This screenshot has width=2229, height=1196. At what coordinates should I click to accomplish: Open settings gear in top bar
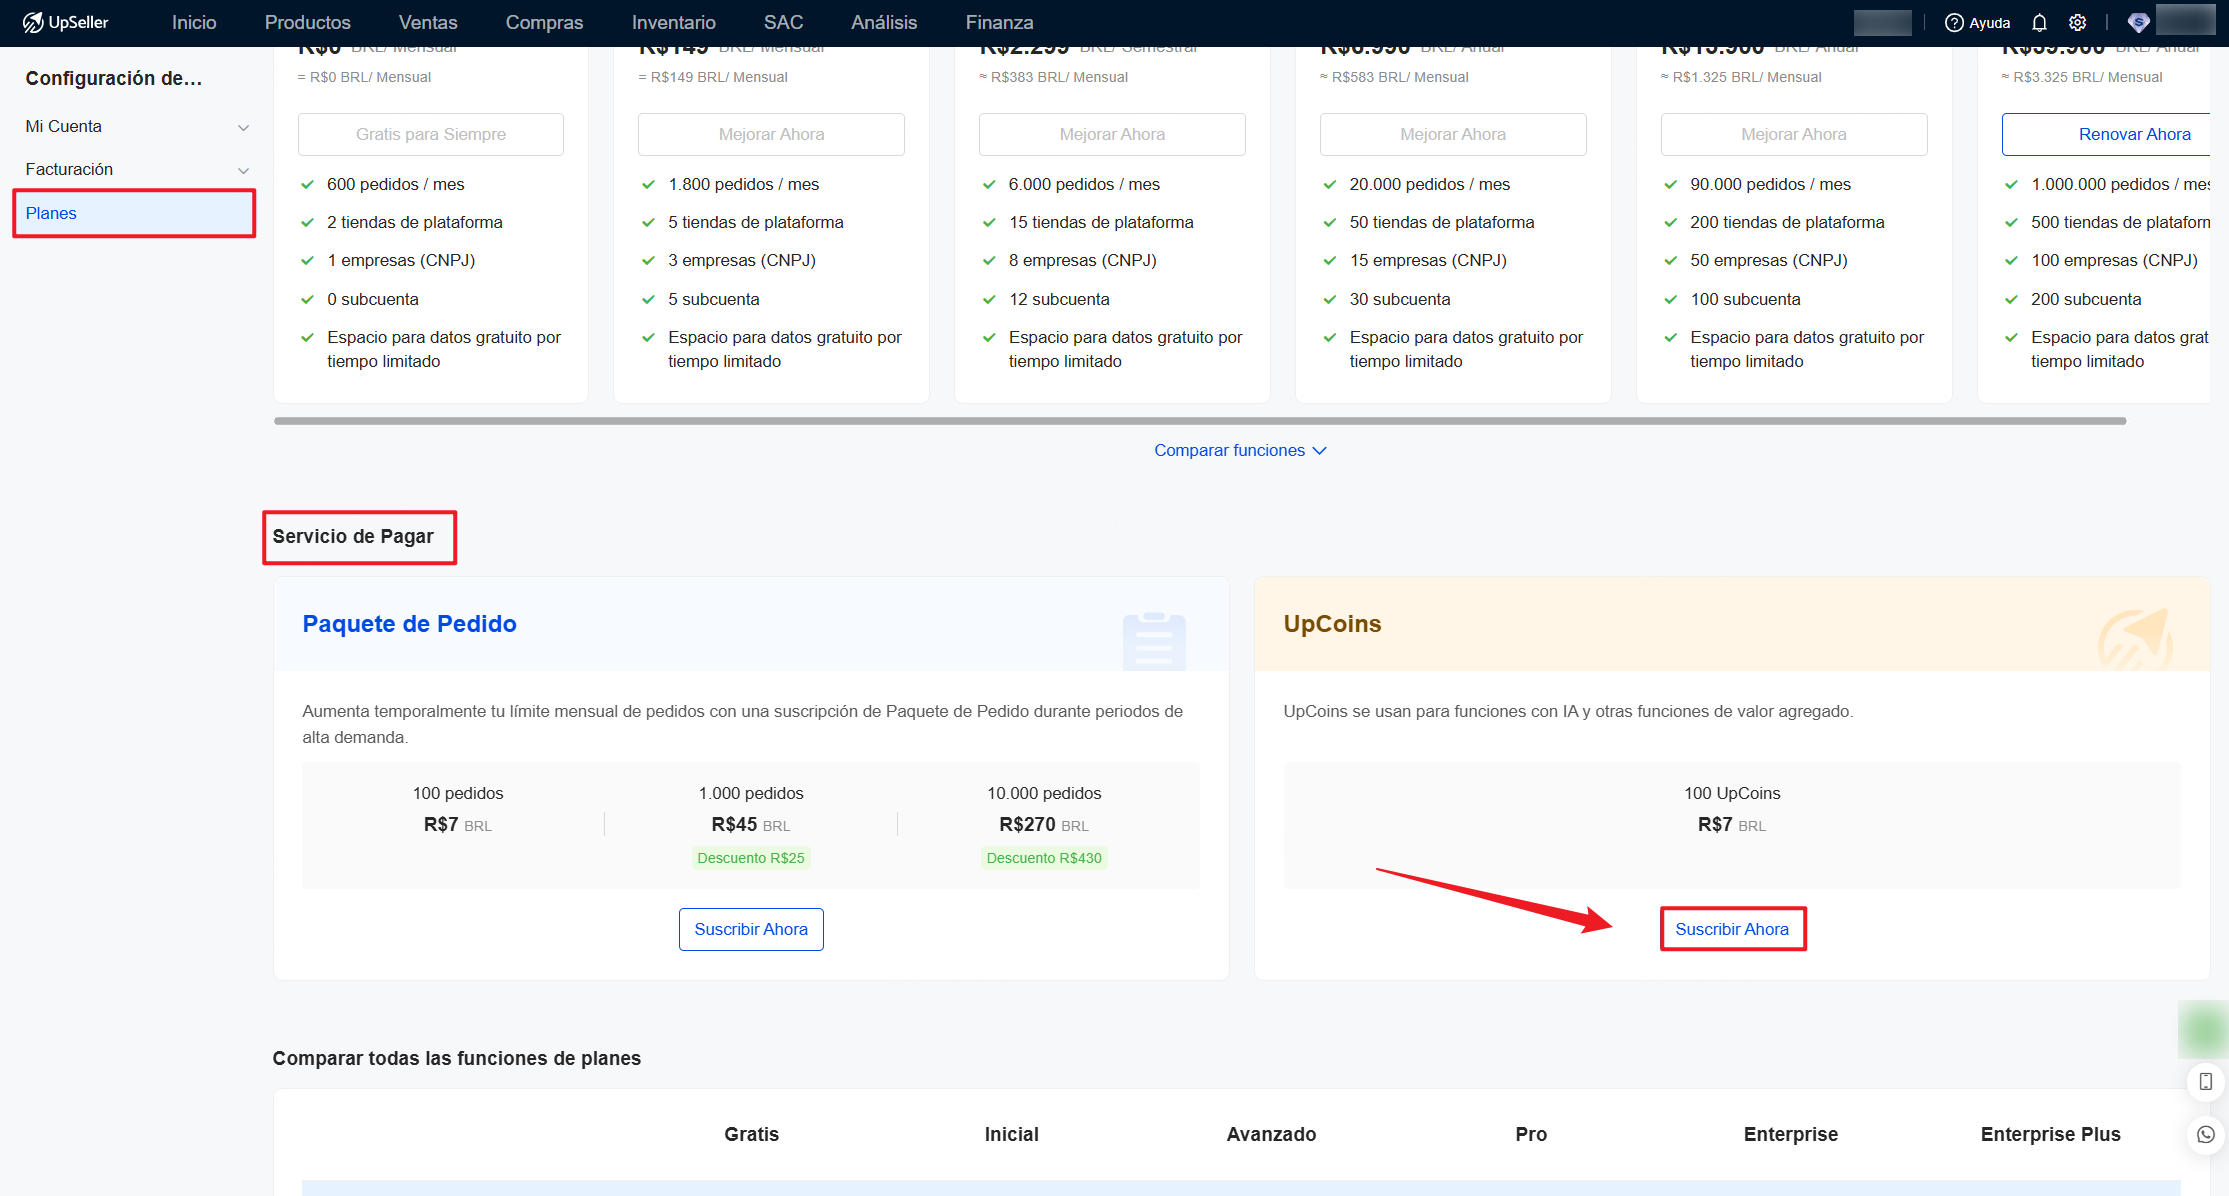2077,22
